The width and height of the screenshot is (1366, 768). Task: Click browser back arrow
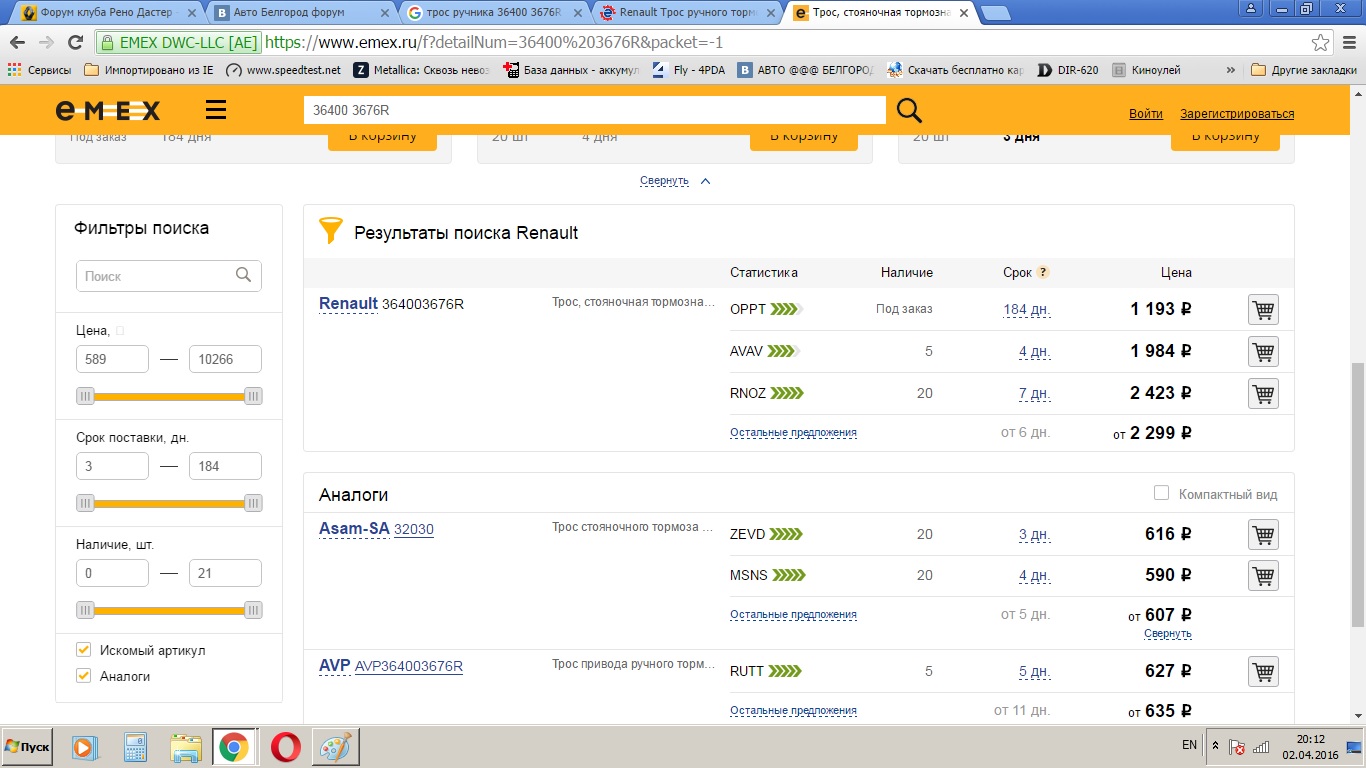17,43
